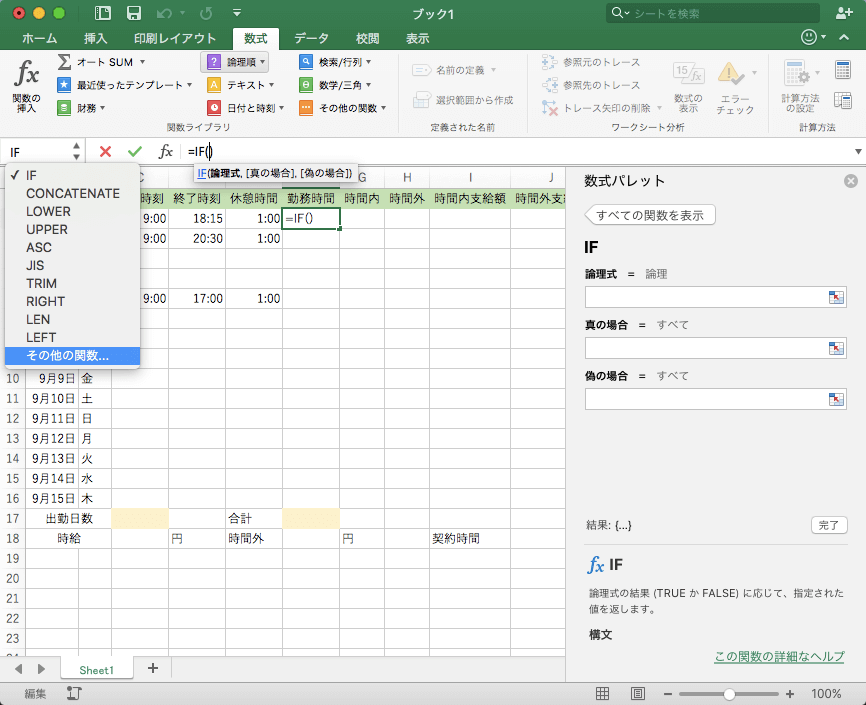
Task: Click the Text (テキスト) functions icon
Action: pyautogui.click(x=214, y=85)
